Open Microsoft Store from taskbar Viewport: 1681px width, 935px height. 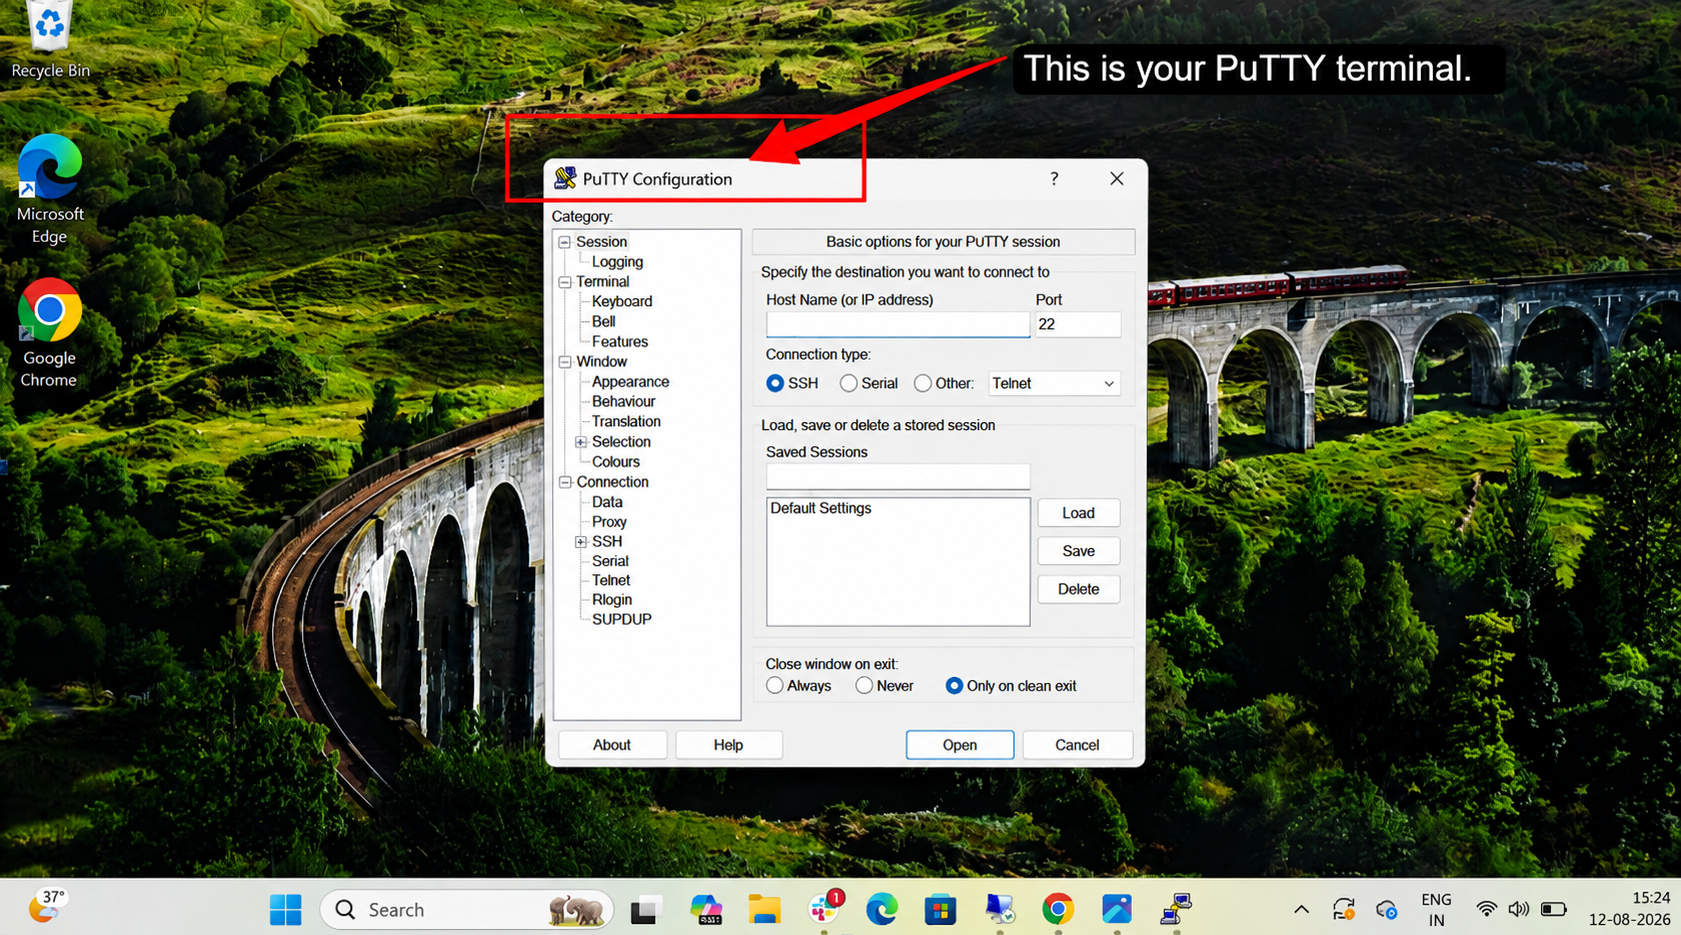click(940, 909)
